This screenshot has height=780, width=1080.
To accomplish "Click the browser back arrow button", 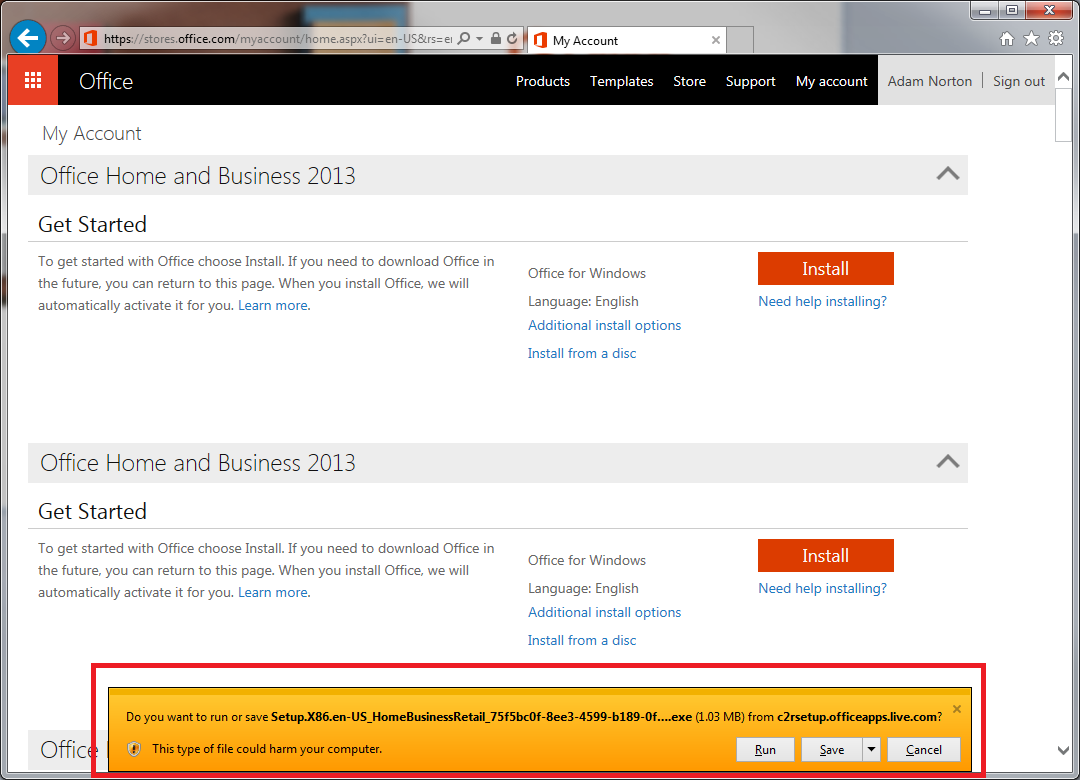I will coord(28,38).
